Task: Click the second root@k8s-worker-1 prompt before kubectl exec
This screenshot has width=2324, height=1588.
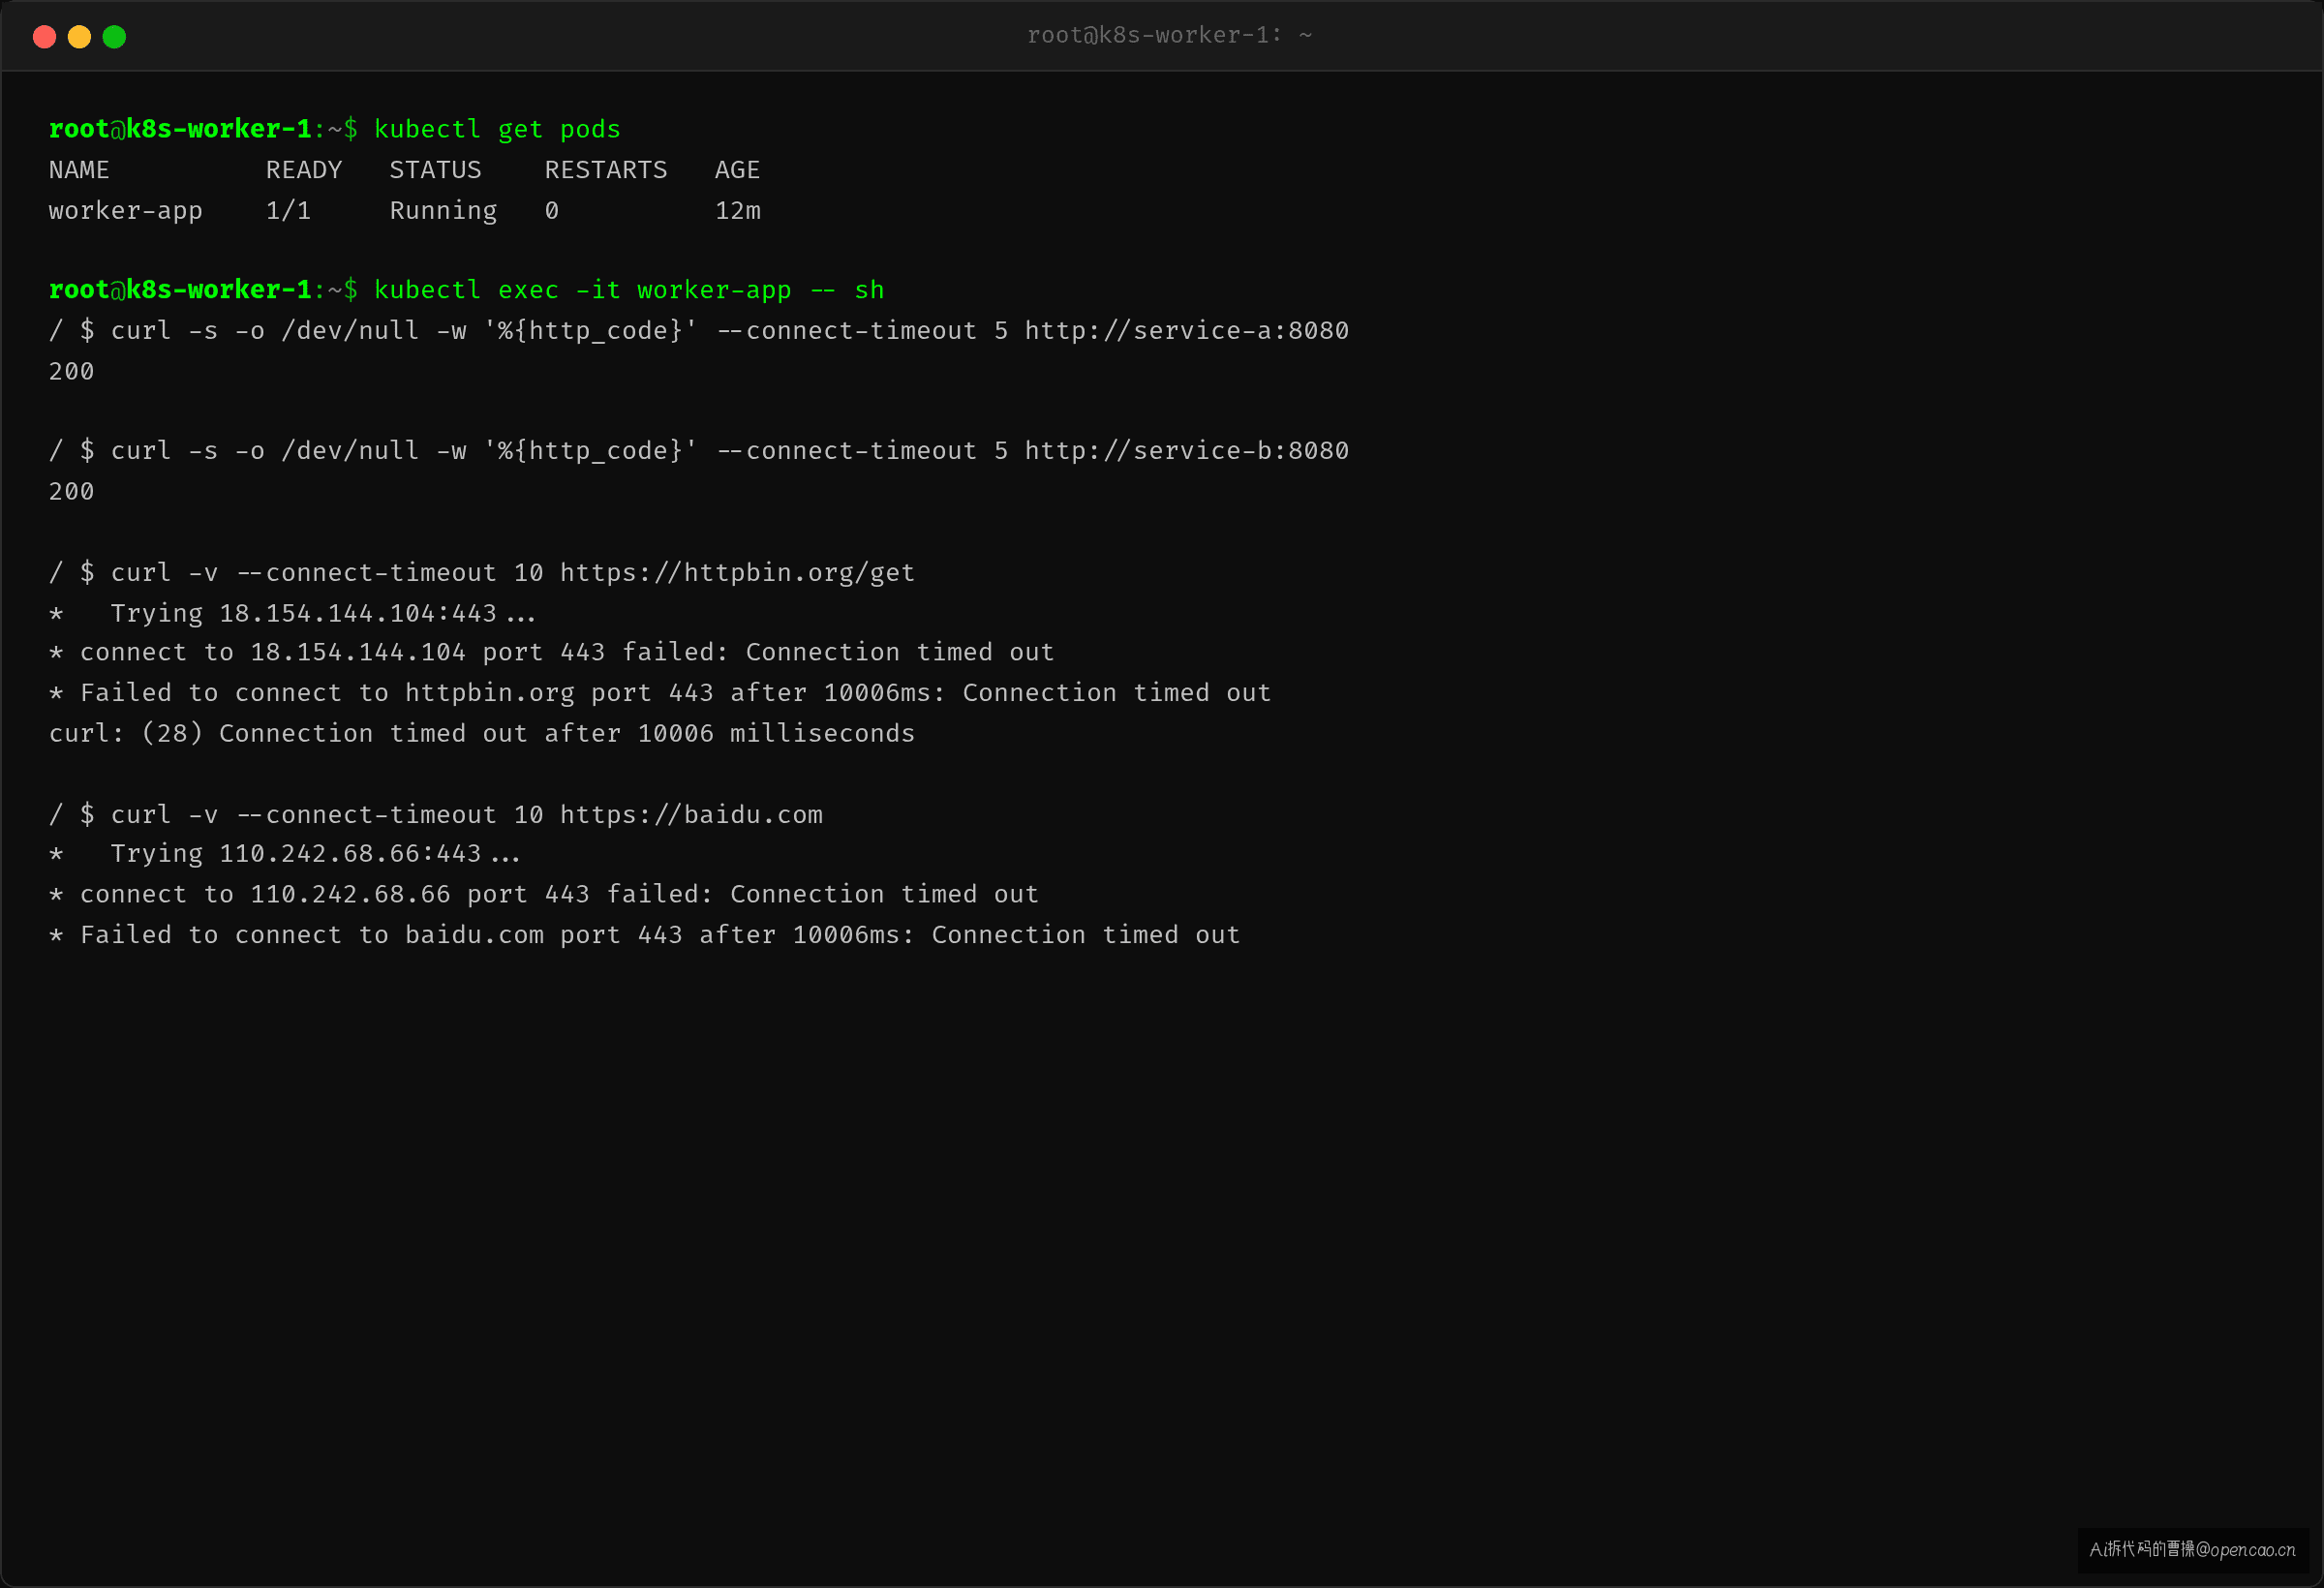Action: point(203,290)
